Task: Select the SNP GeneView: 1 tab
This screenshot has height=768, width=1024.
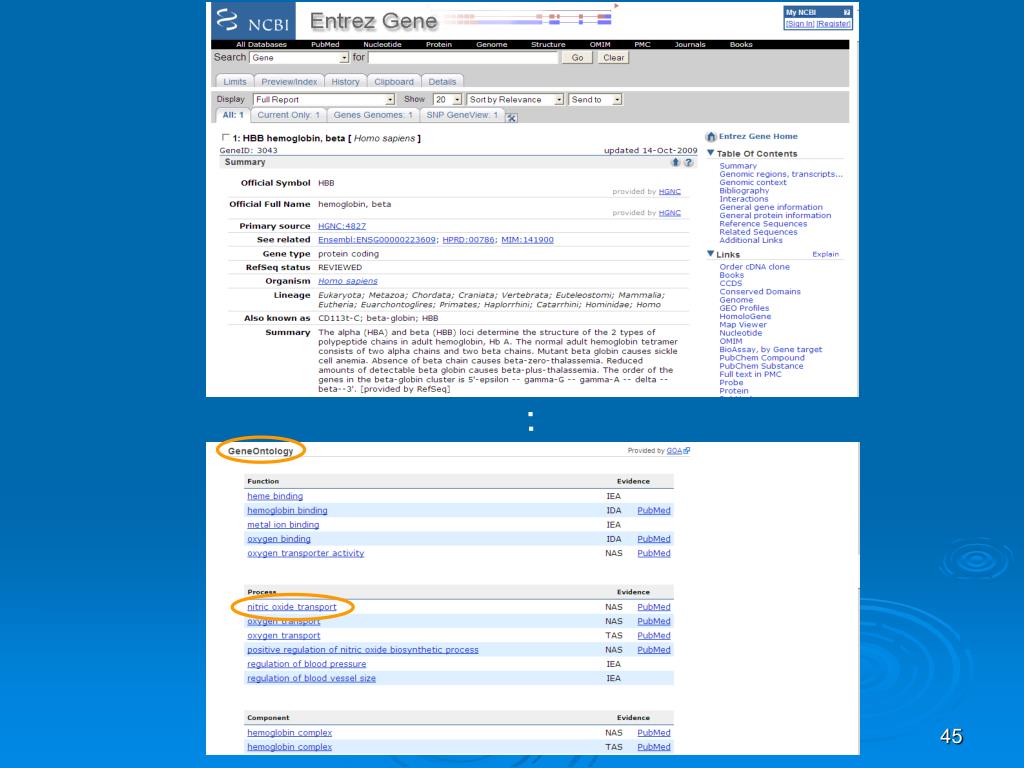Action: [462, 115]
